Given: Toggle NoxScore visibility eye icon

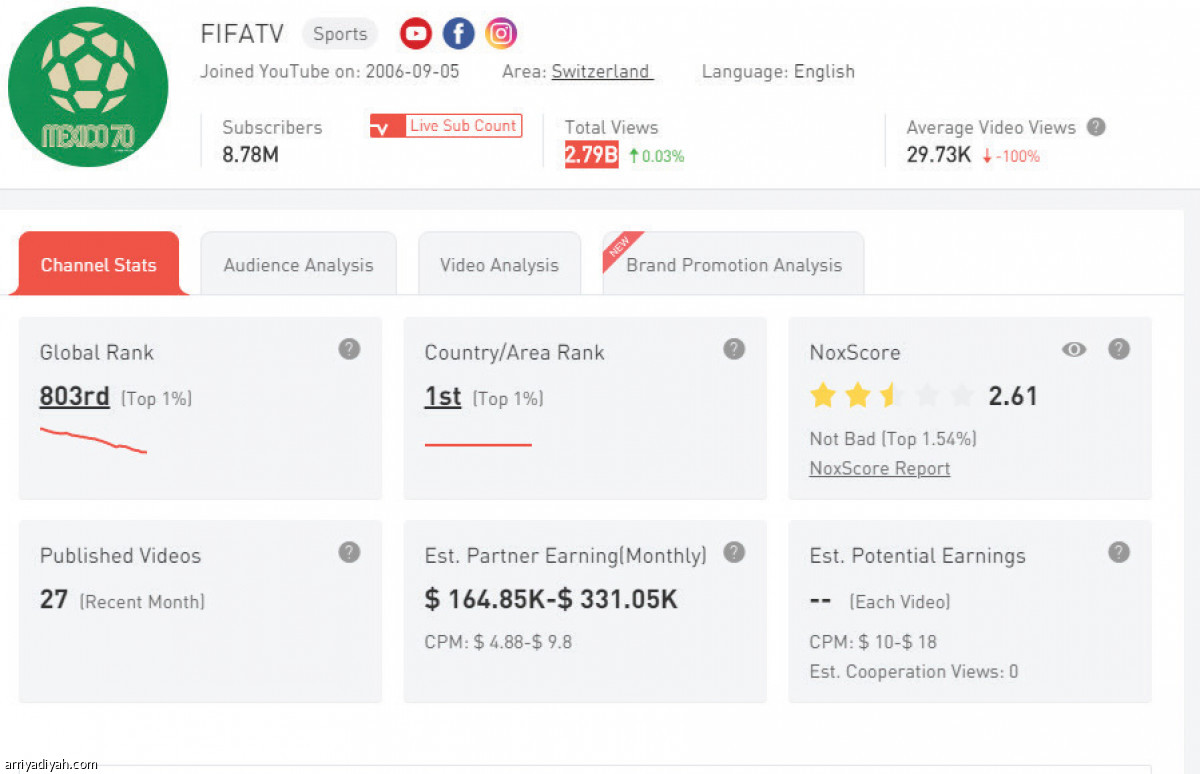Looking at the screenshot, I should pyautogui.click(x=1074, y=350).
